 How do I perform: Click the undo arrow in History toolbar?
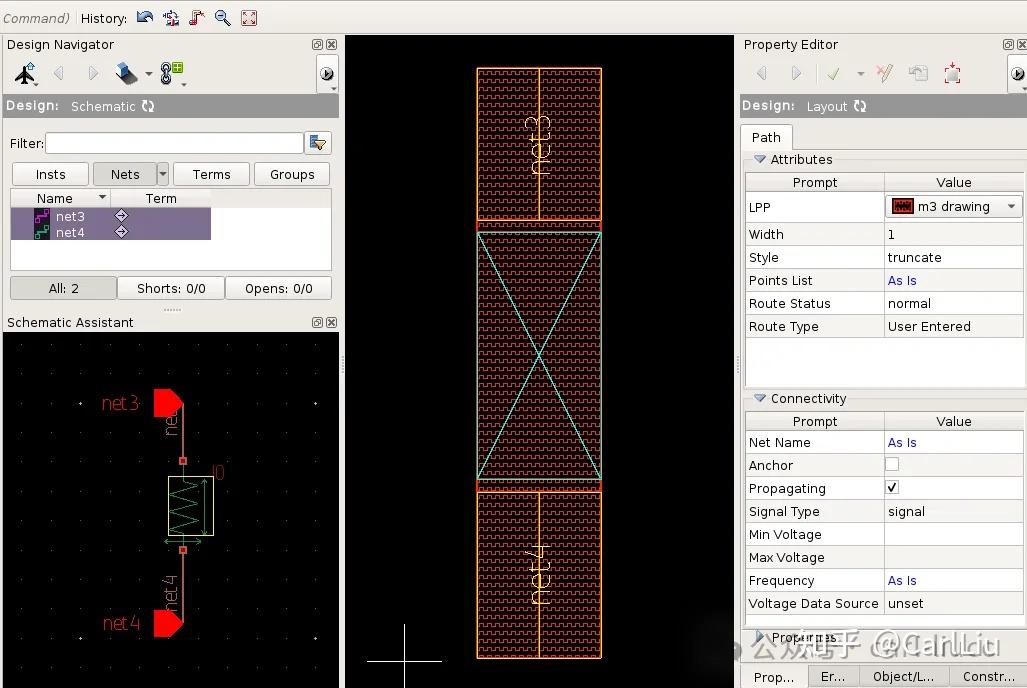click(x=146, y=18)
